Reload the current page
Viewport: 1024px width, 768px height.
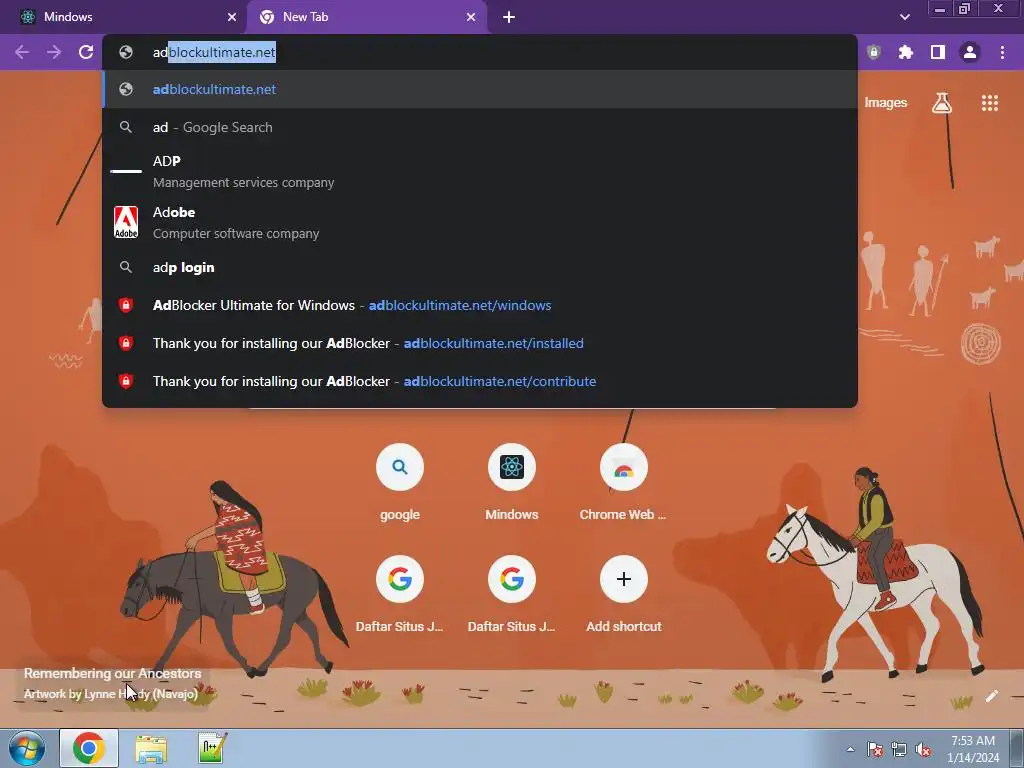(86, 52)
